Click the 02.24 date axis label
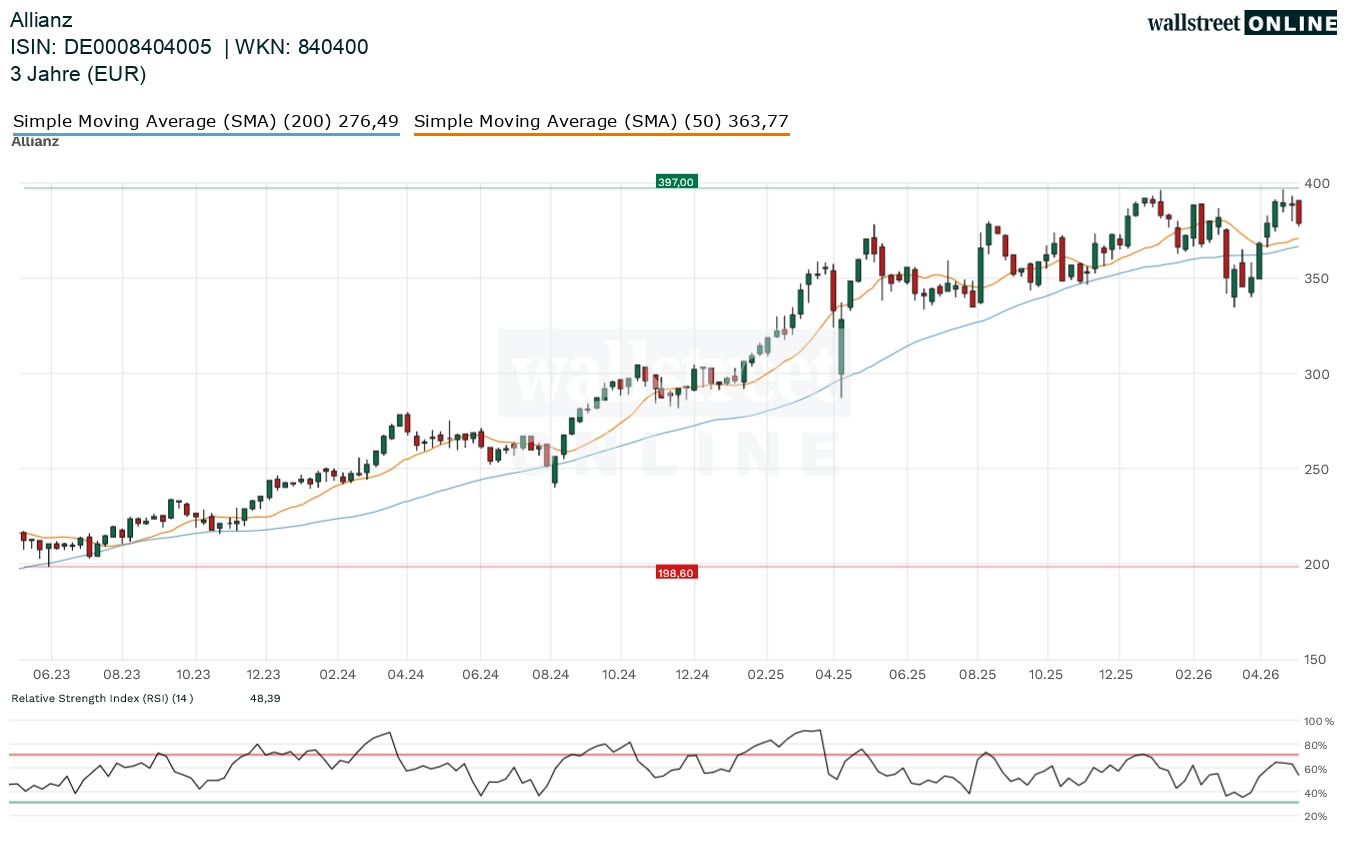This screenshot has width=1349, height=843. click(x=338, y=675)
